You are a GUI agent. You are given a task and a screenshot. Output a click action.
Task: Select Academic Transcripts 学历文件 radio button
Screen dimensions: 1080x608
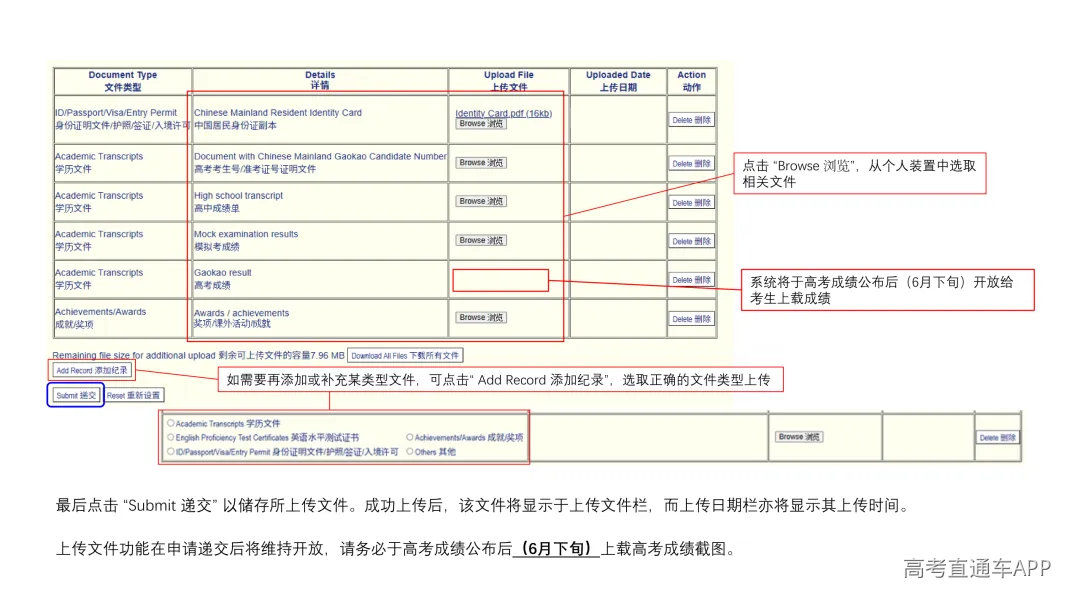(171, 423)
